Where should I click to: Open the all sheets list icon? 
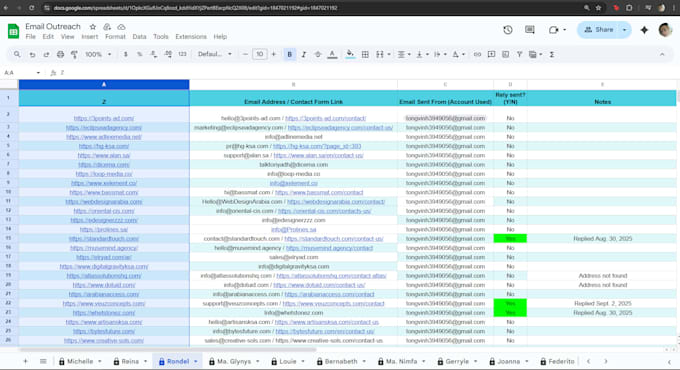(43, 361)
